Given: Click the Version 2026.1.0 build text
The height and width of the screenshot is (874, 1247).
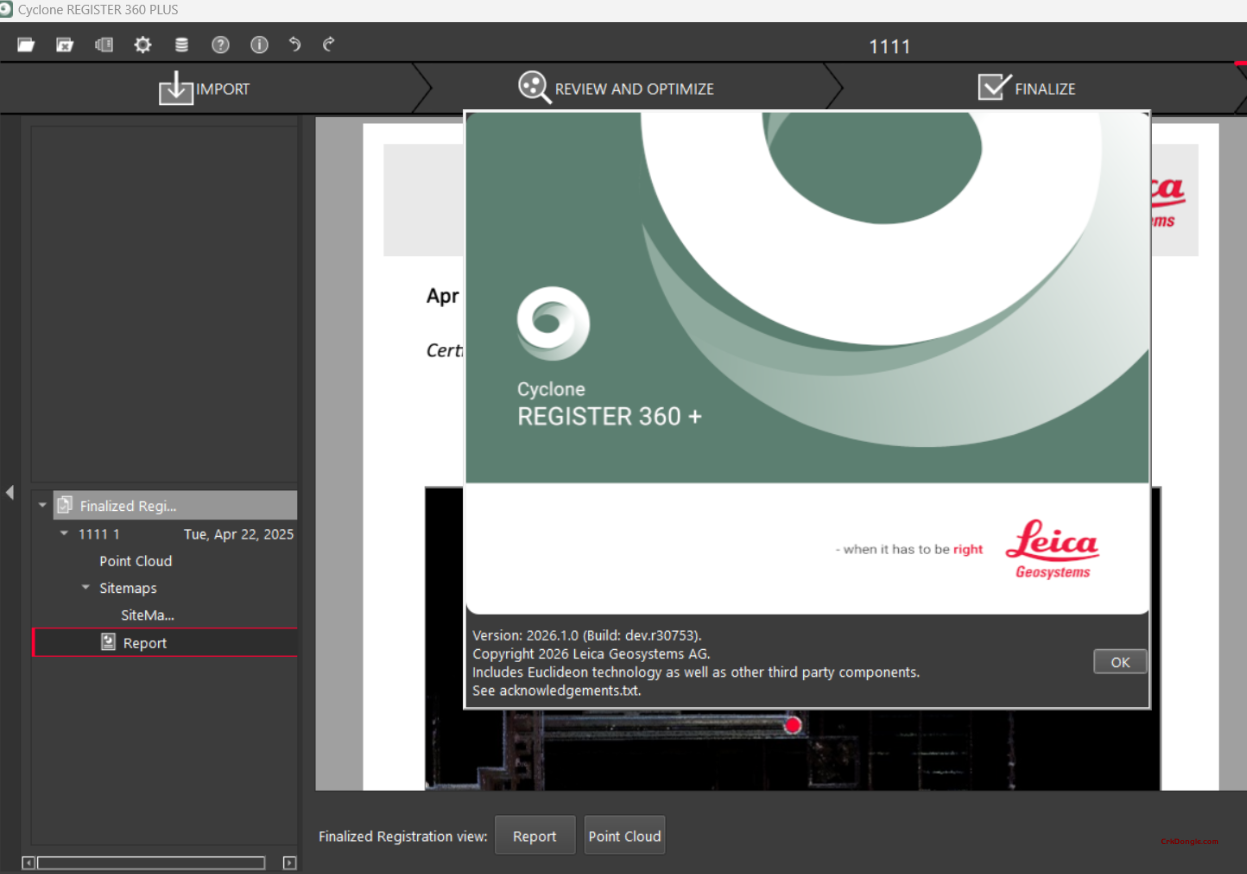Looking at the screenshot, I should (587, 635).
